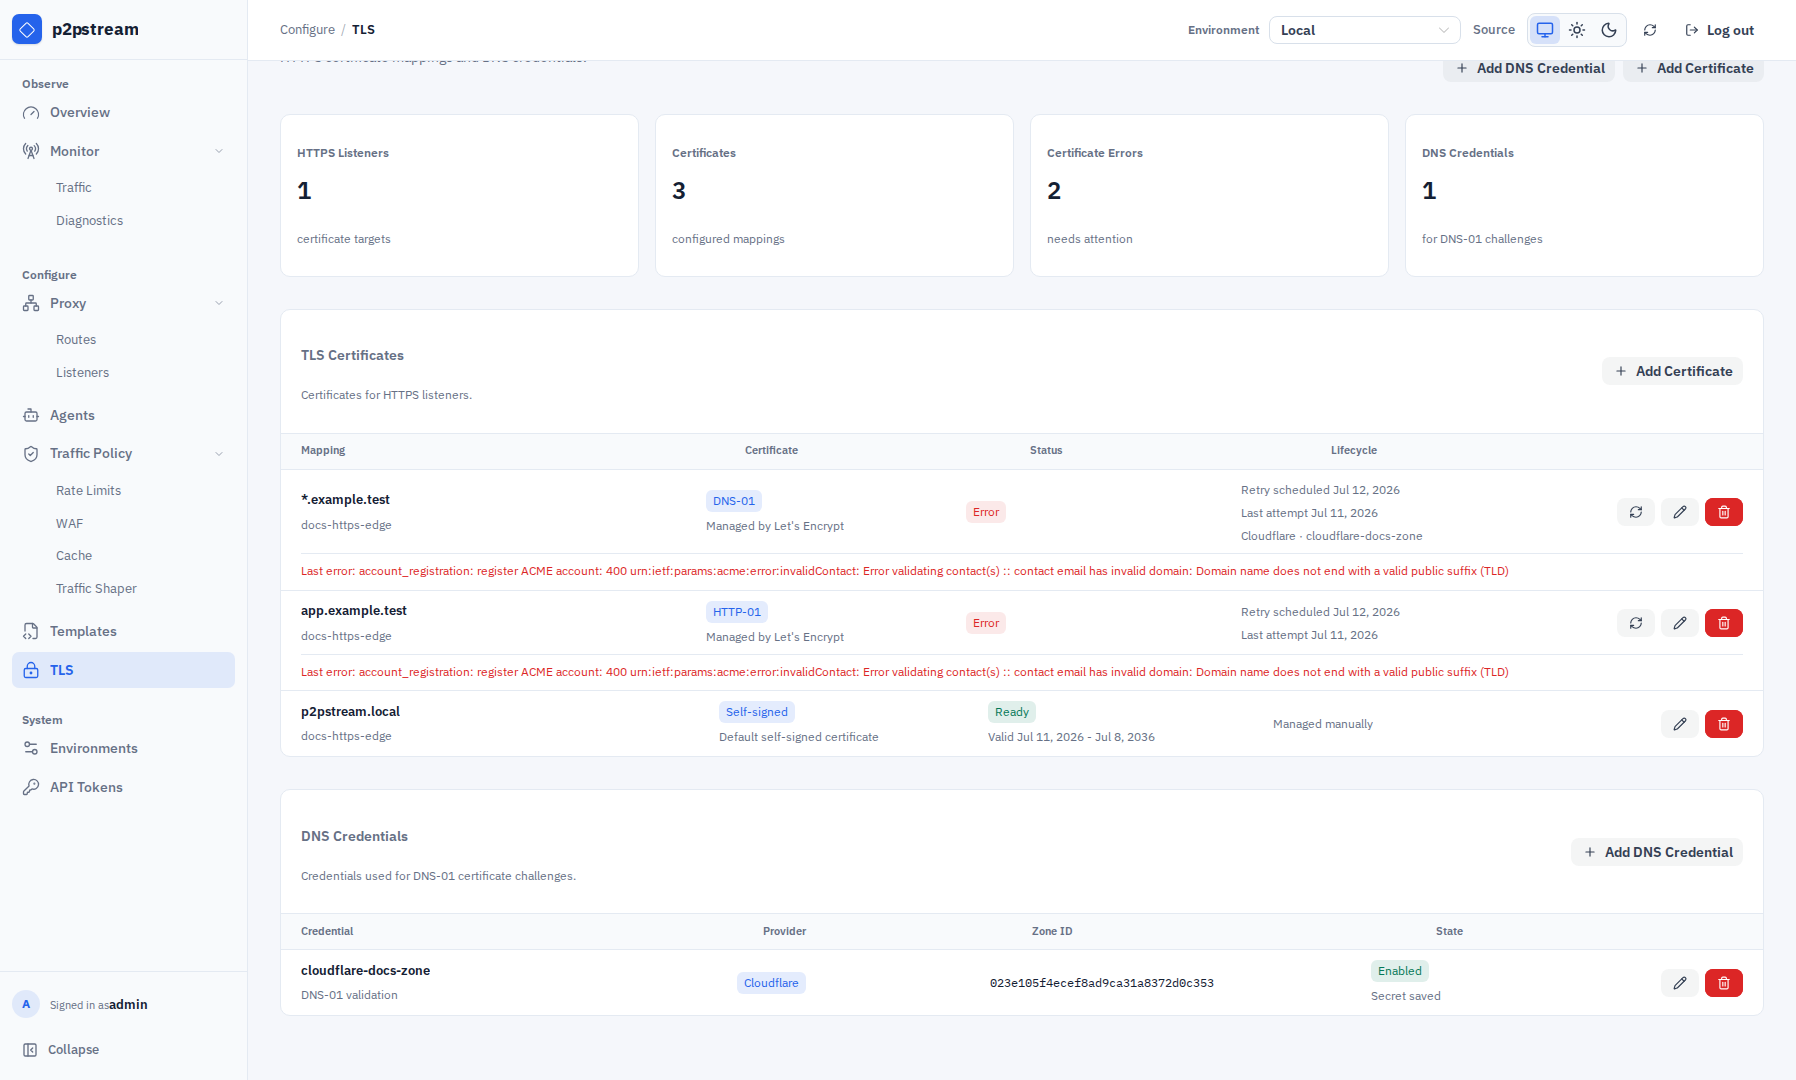Delete the app.example.test certificate
This screenshot has width=1796, height=1080.
point(1724,623)
